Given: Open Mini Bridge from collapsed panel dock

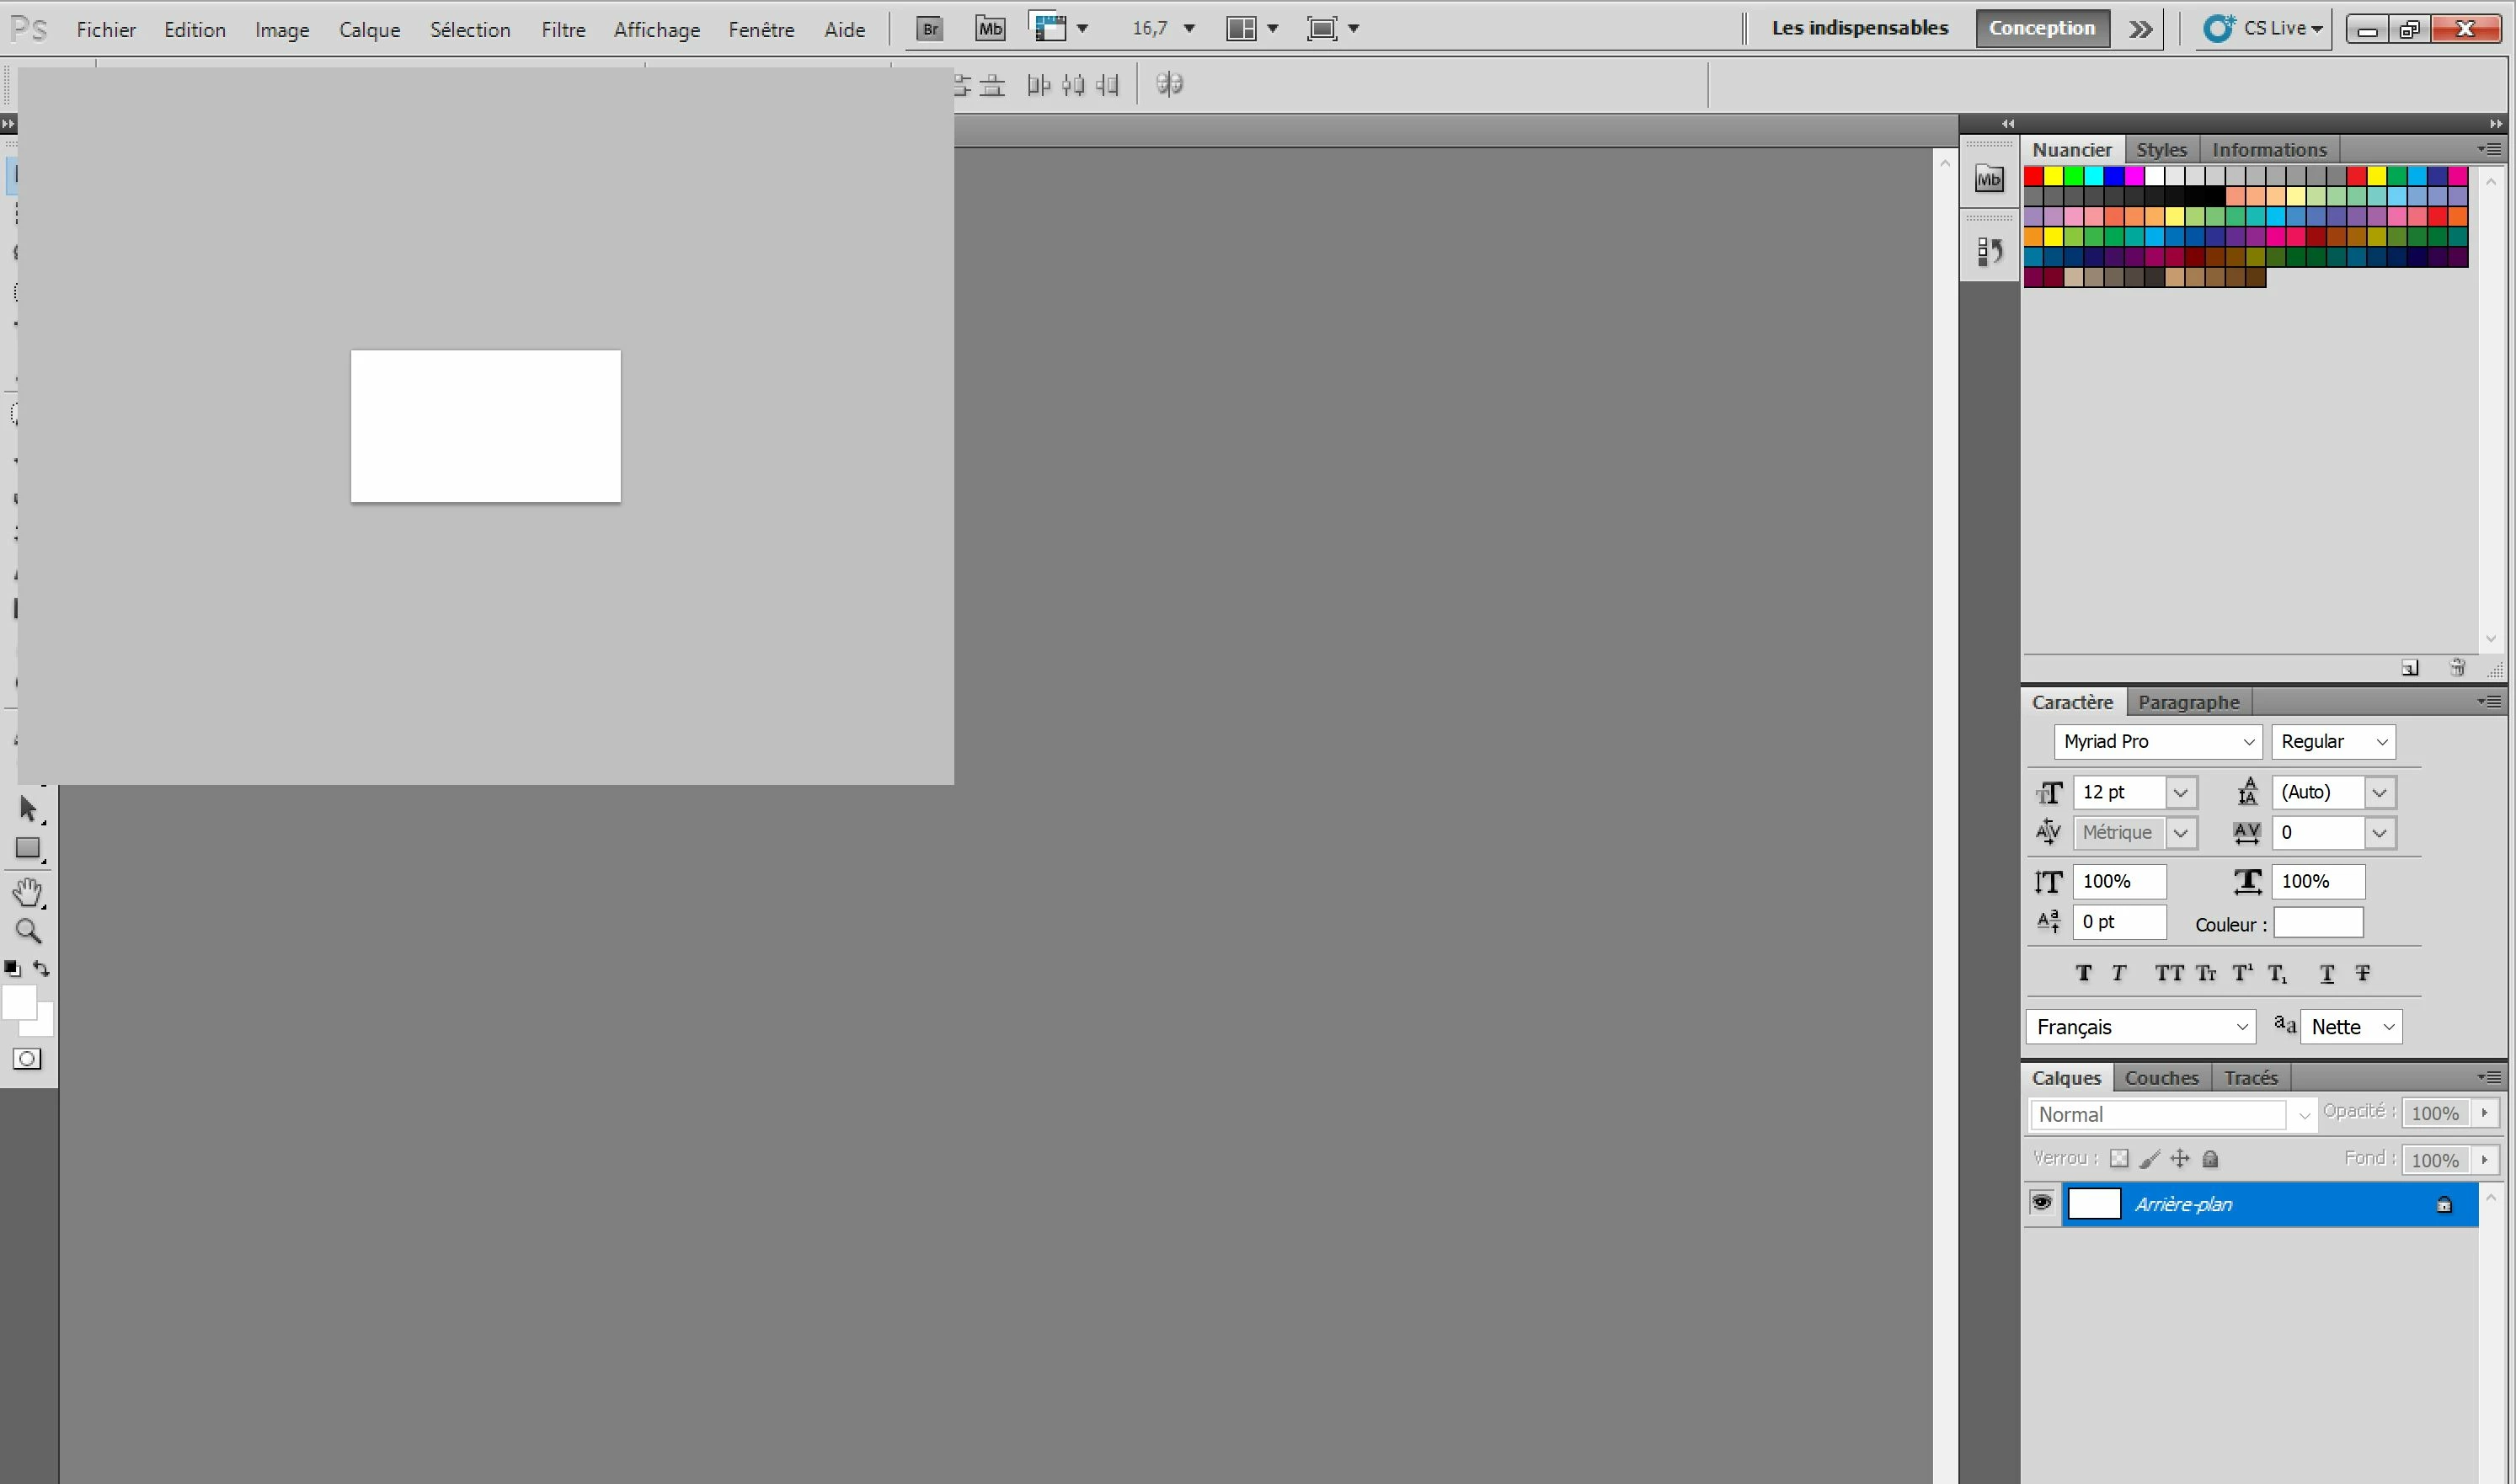Looking at the screenshot, I should coord(1988,180).
